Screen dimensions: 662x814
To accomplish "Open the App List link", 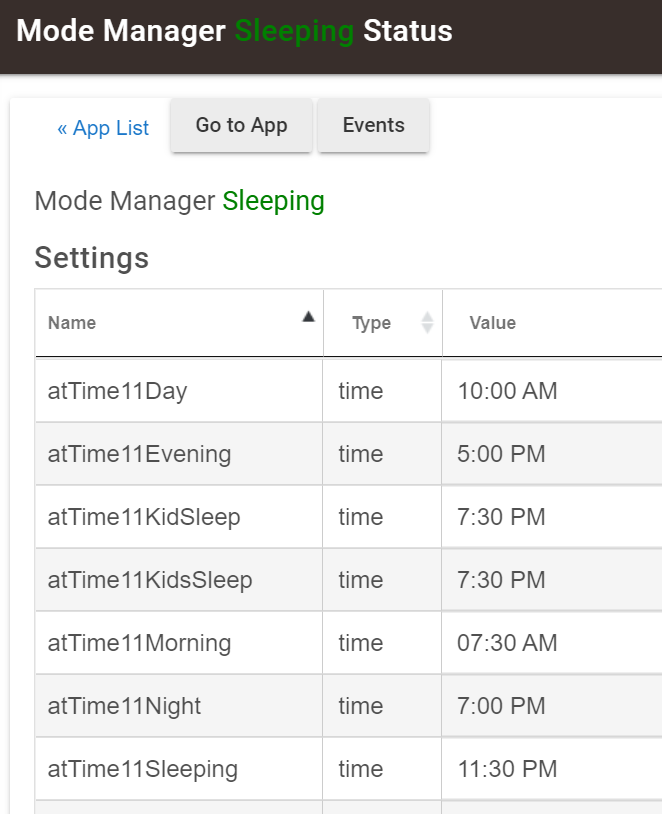I will tap(103, 128).
